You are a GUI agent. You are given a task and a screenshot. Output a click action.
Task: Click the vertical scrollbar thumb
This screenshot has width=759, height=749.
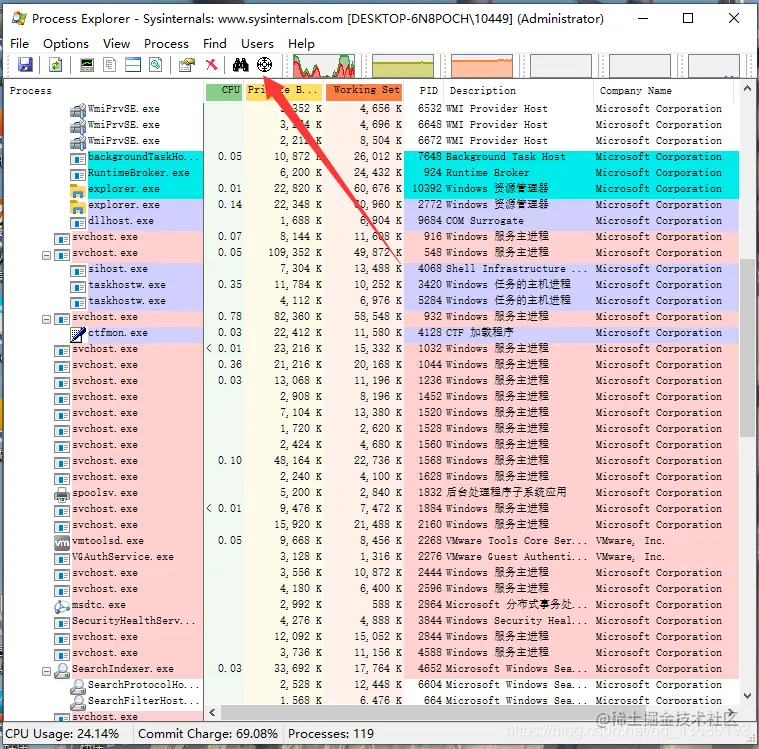coord(747,347)
